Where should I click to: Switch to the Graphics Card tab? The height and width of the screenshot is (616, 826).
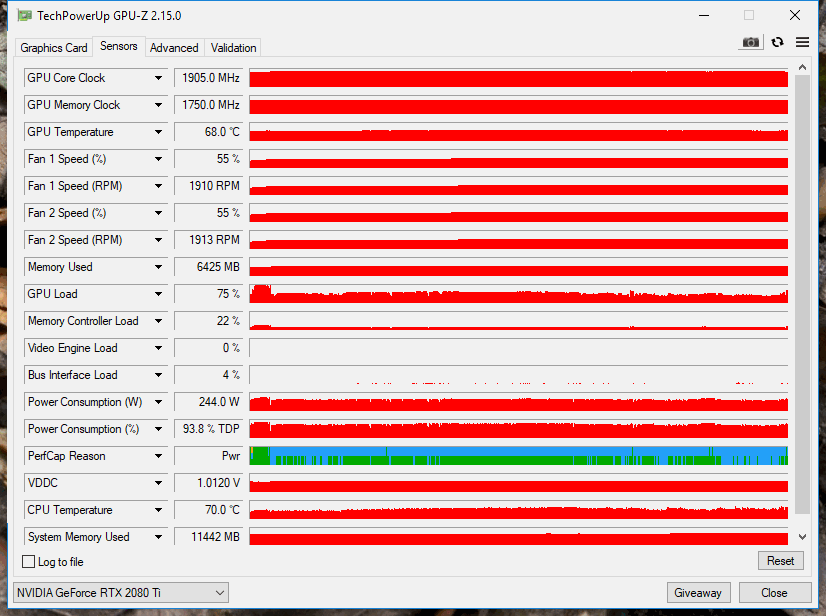tap(54, 47)
